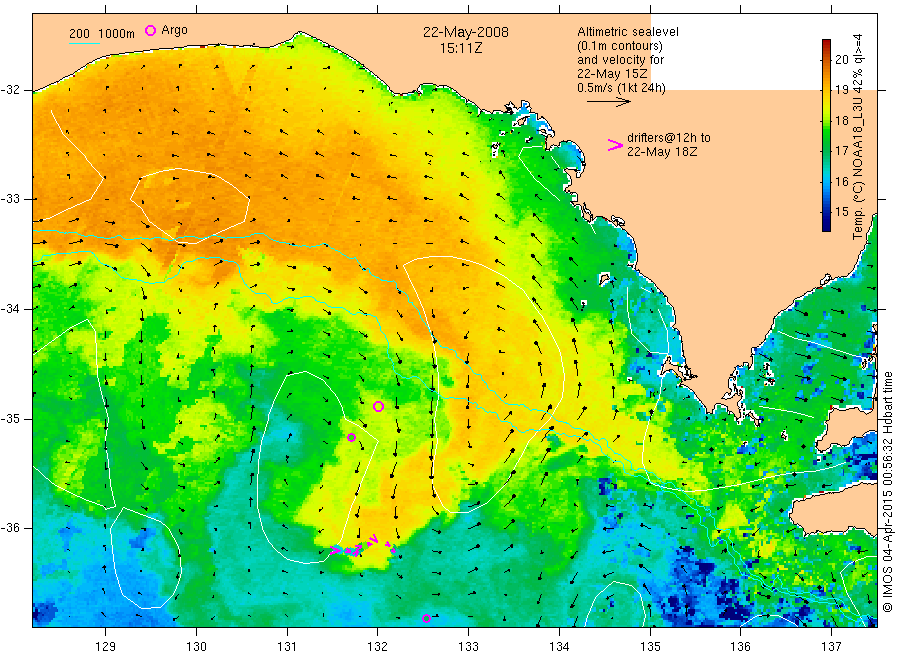Click the colorbar tick label 18
The width and height of the screenshot is (900, 660).
[x=841, y=120]
